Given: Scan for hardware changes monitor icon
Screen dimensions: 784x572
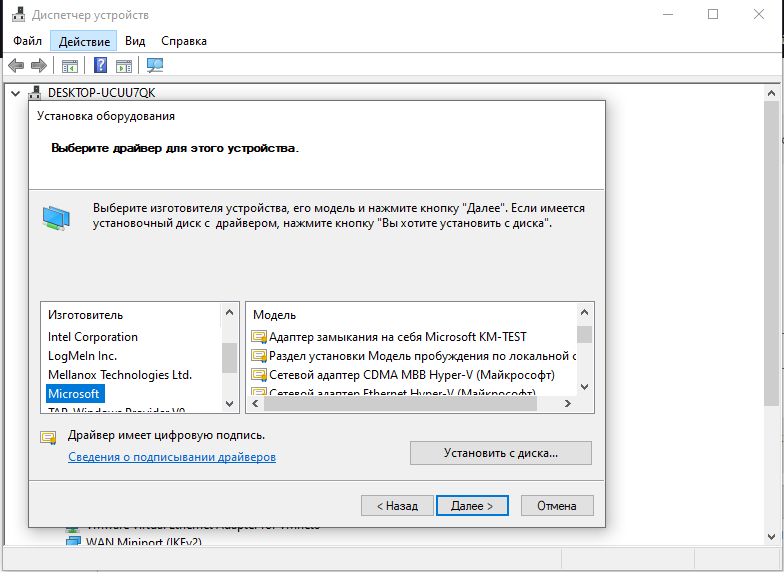Looking at the screenshot, I should tap(155, 65).
